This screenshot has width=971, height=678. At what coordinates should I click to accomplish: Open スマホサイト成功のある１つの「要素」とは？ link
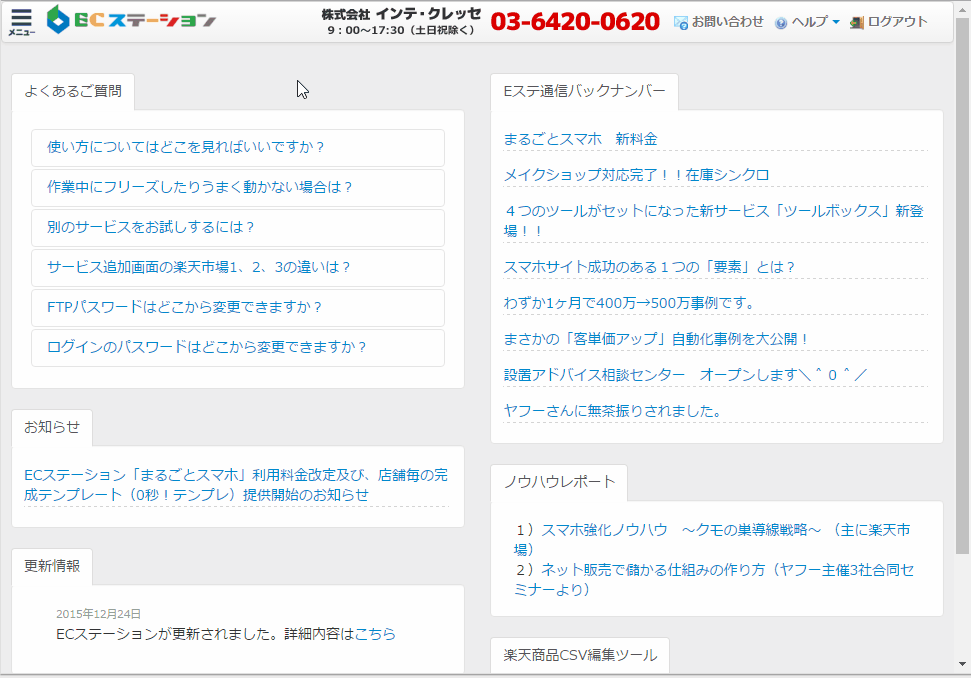coord(650,267)
